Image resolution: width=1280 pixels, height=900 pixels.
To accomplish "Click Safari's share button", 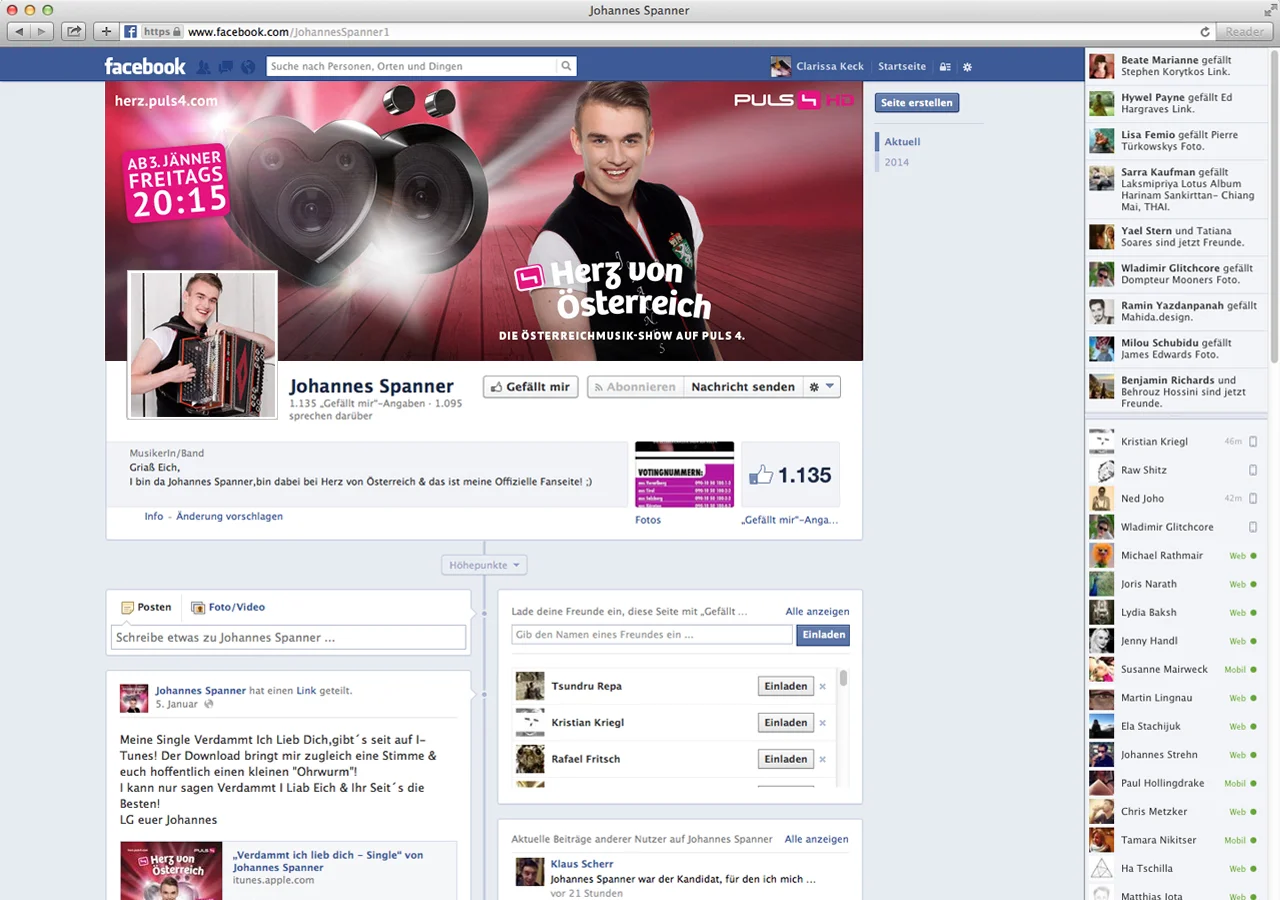I will pyautogui.click(x=73, y=32).
